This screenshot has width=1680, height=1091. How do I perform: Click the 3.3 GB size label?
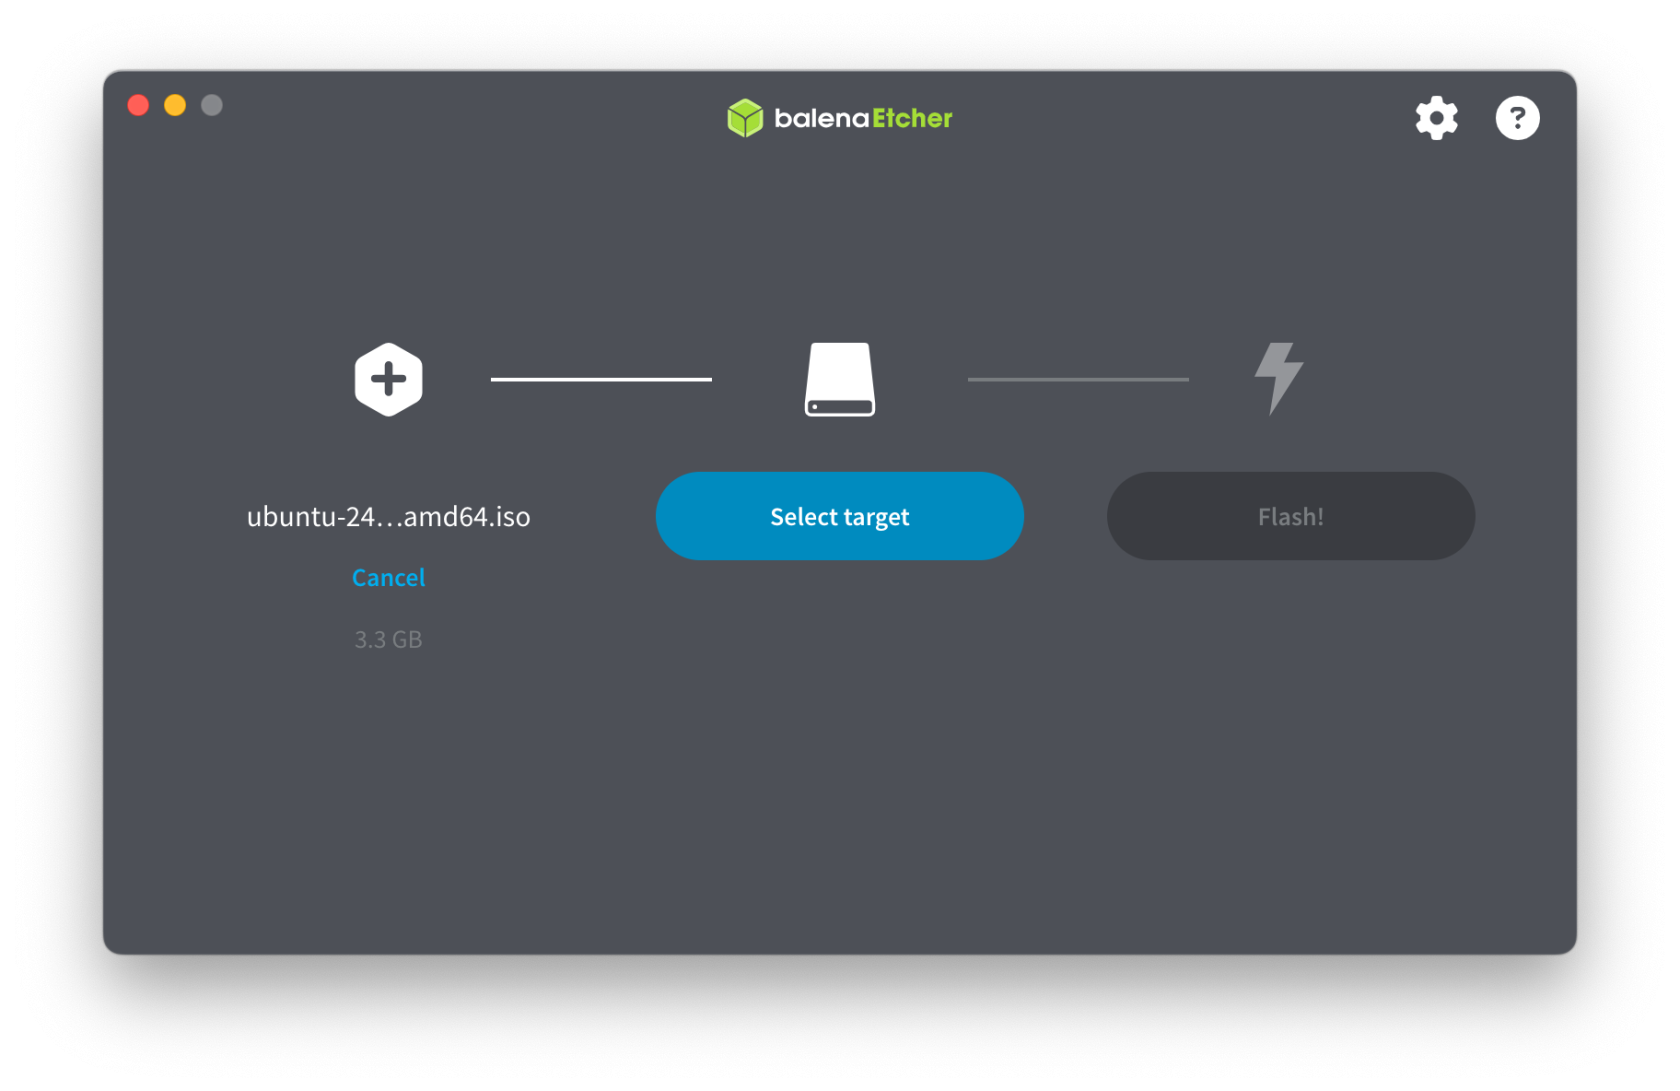click(x=388, y=639)
